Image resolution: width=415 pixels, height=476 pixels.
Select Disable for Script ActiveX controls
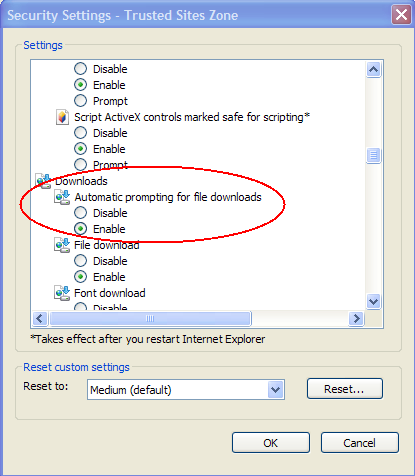tap(81, 133)
